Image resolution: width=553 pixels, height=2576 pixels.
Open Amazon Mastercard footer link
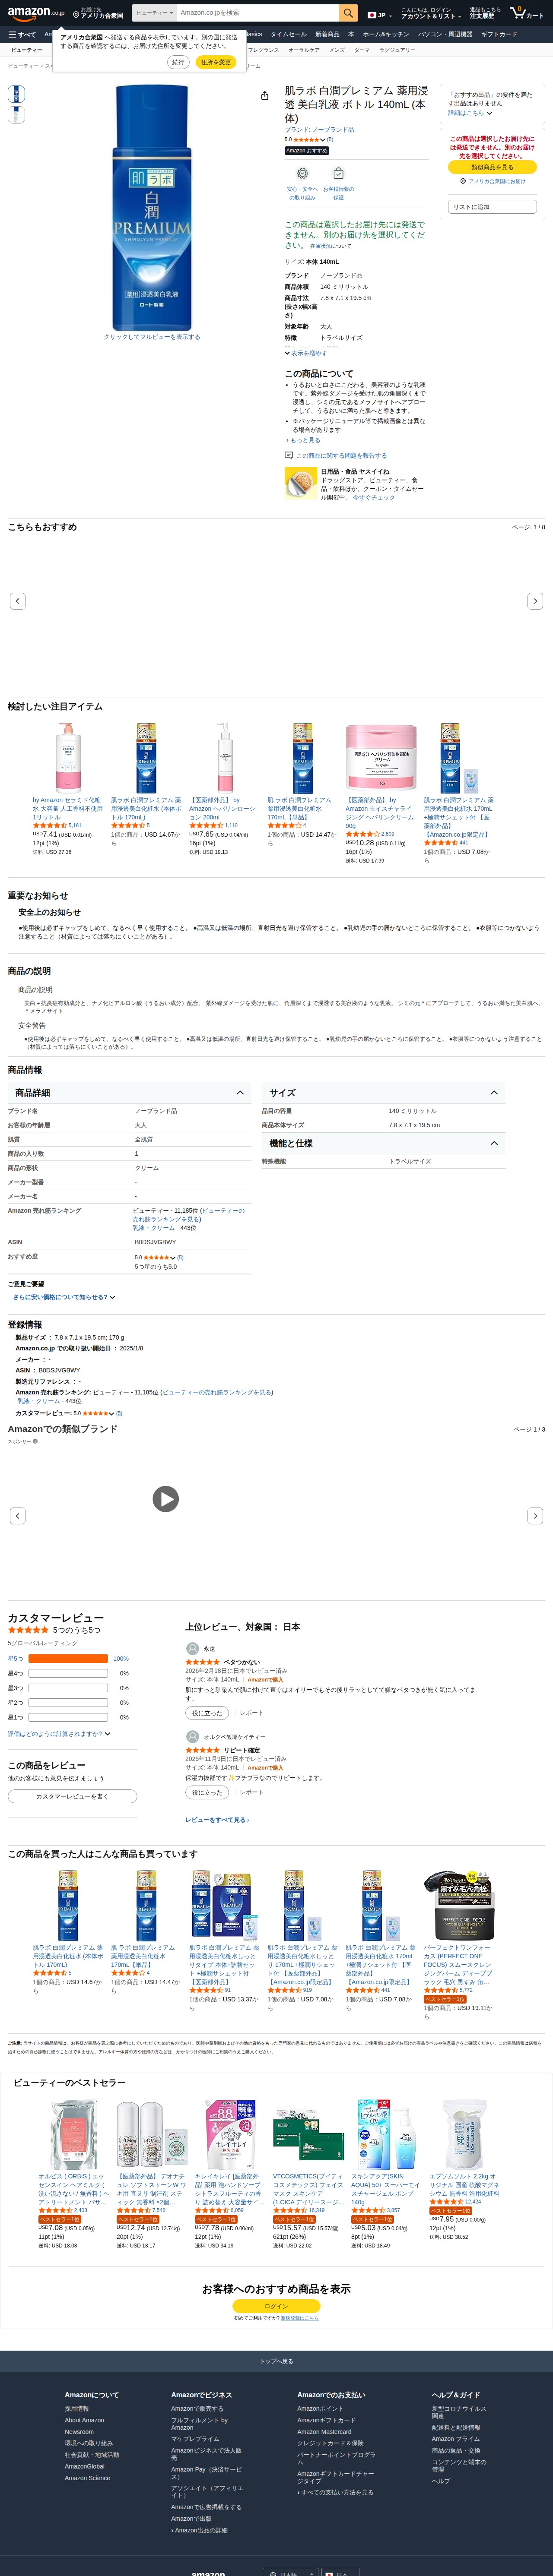(x=324, y=2432)
